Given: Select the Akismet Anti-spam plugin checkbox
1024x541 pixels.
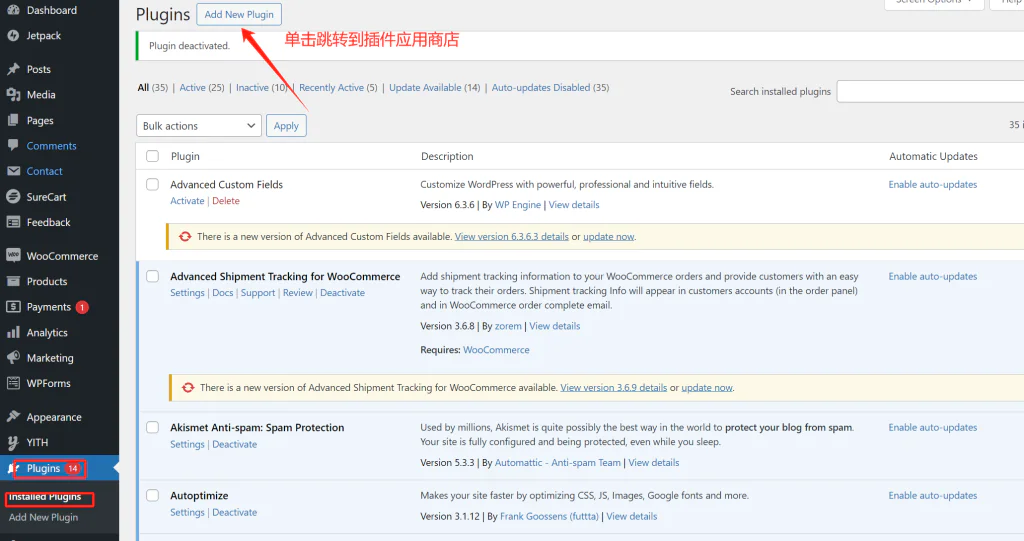Looking at the screenshot, I should click(153, 428).
